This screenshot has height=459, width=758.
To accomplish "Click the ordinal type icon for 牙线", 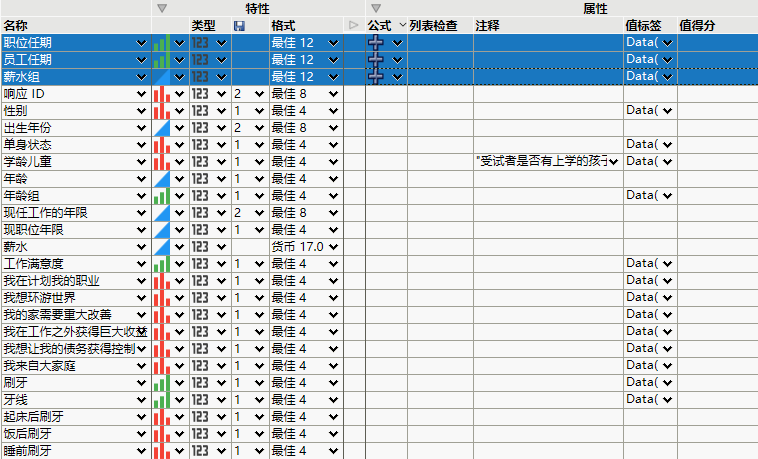I will (162, 400).
